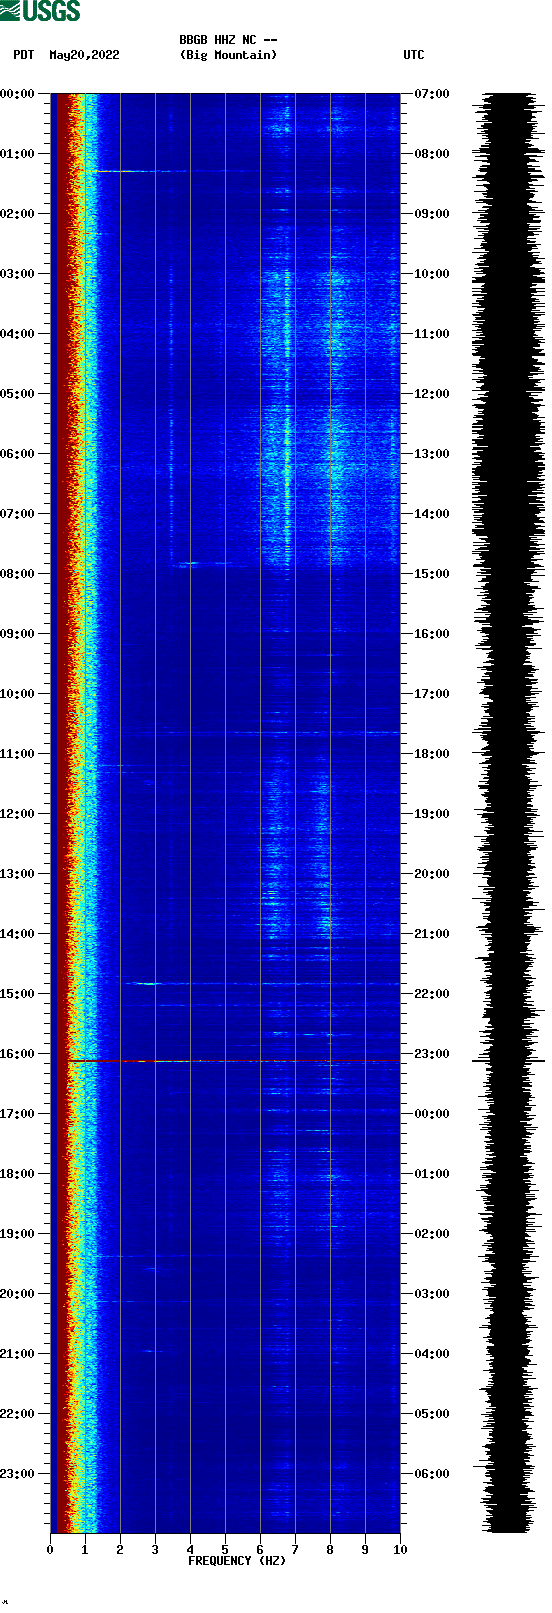Click the (Big Mountain) label

pos(228,55)
